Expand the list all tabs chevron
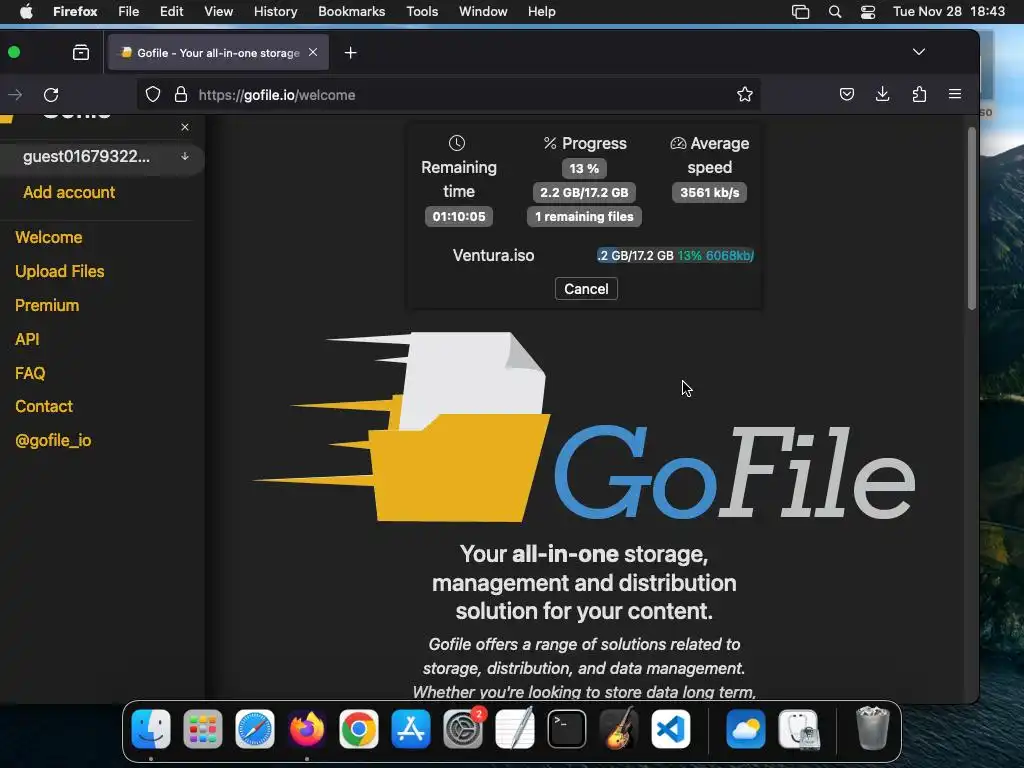 [919, 52]
